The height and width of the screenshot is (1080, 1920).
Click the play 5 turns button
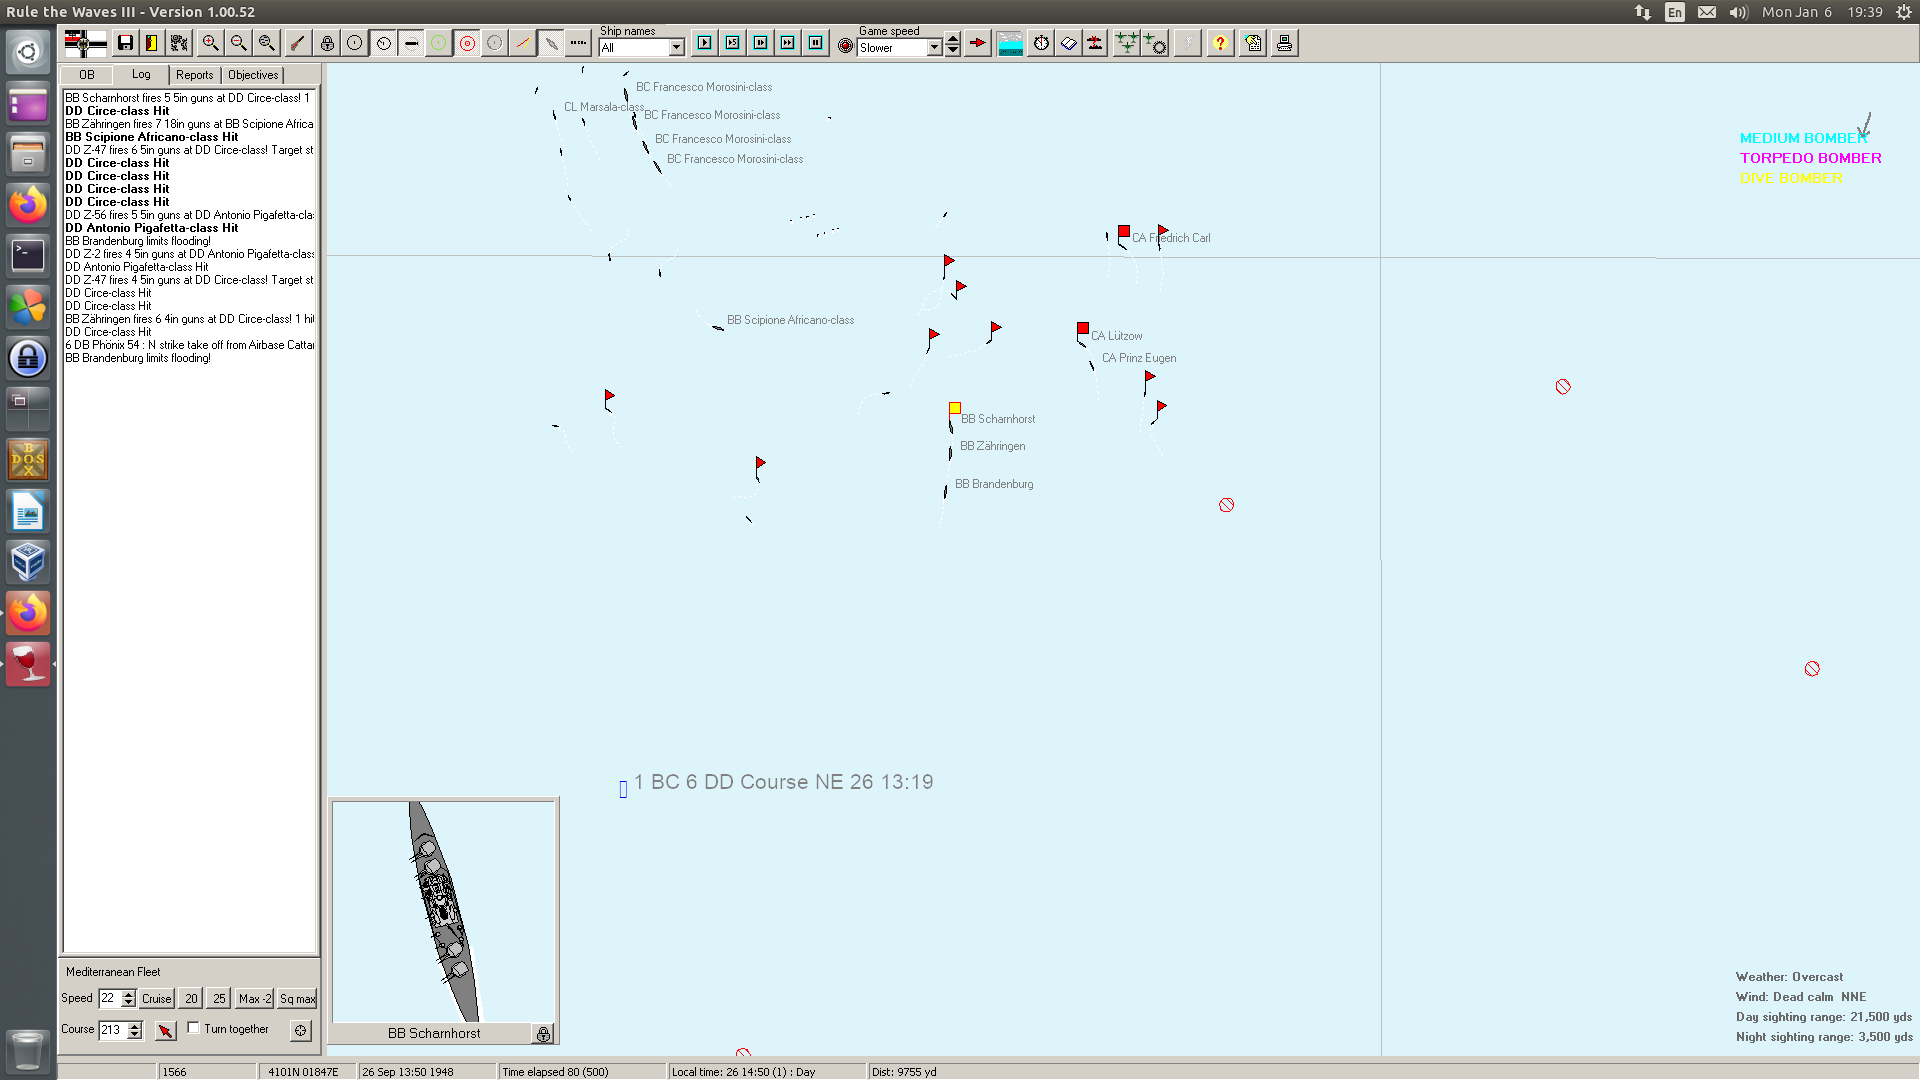[733, 43]
